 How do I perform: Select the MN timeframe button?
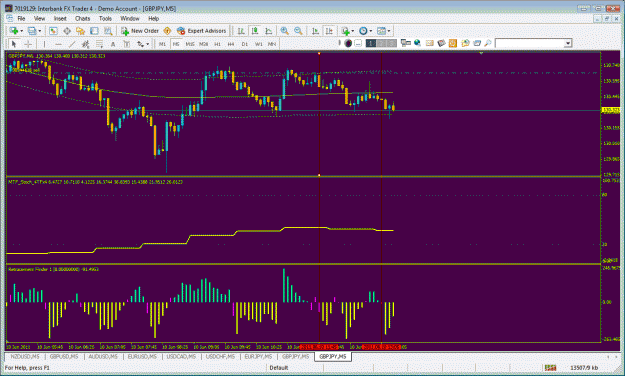(272, 44)
